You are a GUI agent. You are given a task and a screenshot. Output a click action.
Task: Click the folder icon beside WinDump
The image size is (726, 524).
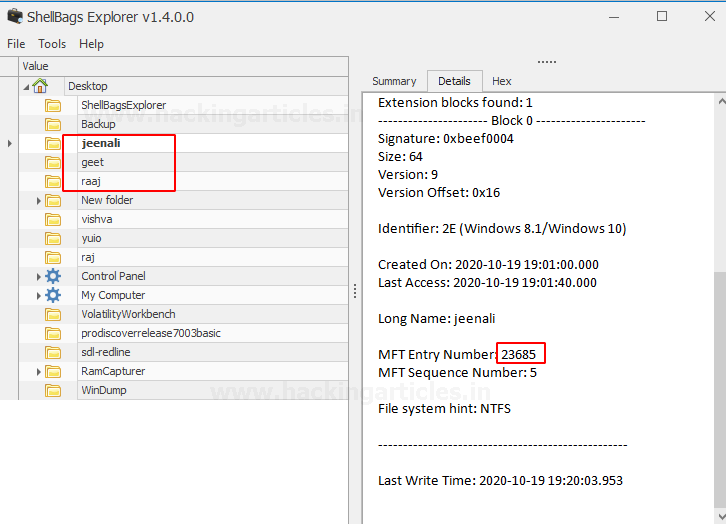53,390
